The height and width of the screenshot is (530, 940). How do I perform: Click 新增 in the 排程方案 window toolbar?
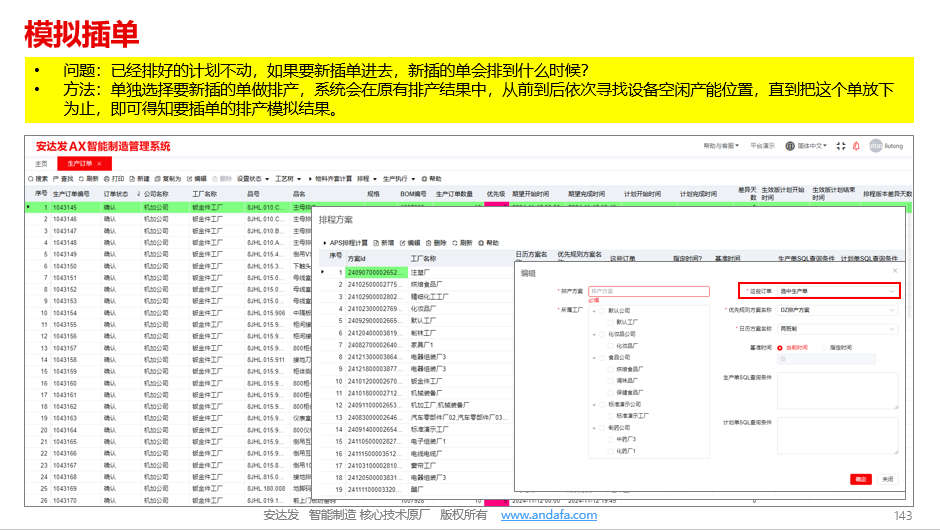coord(384,243)
